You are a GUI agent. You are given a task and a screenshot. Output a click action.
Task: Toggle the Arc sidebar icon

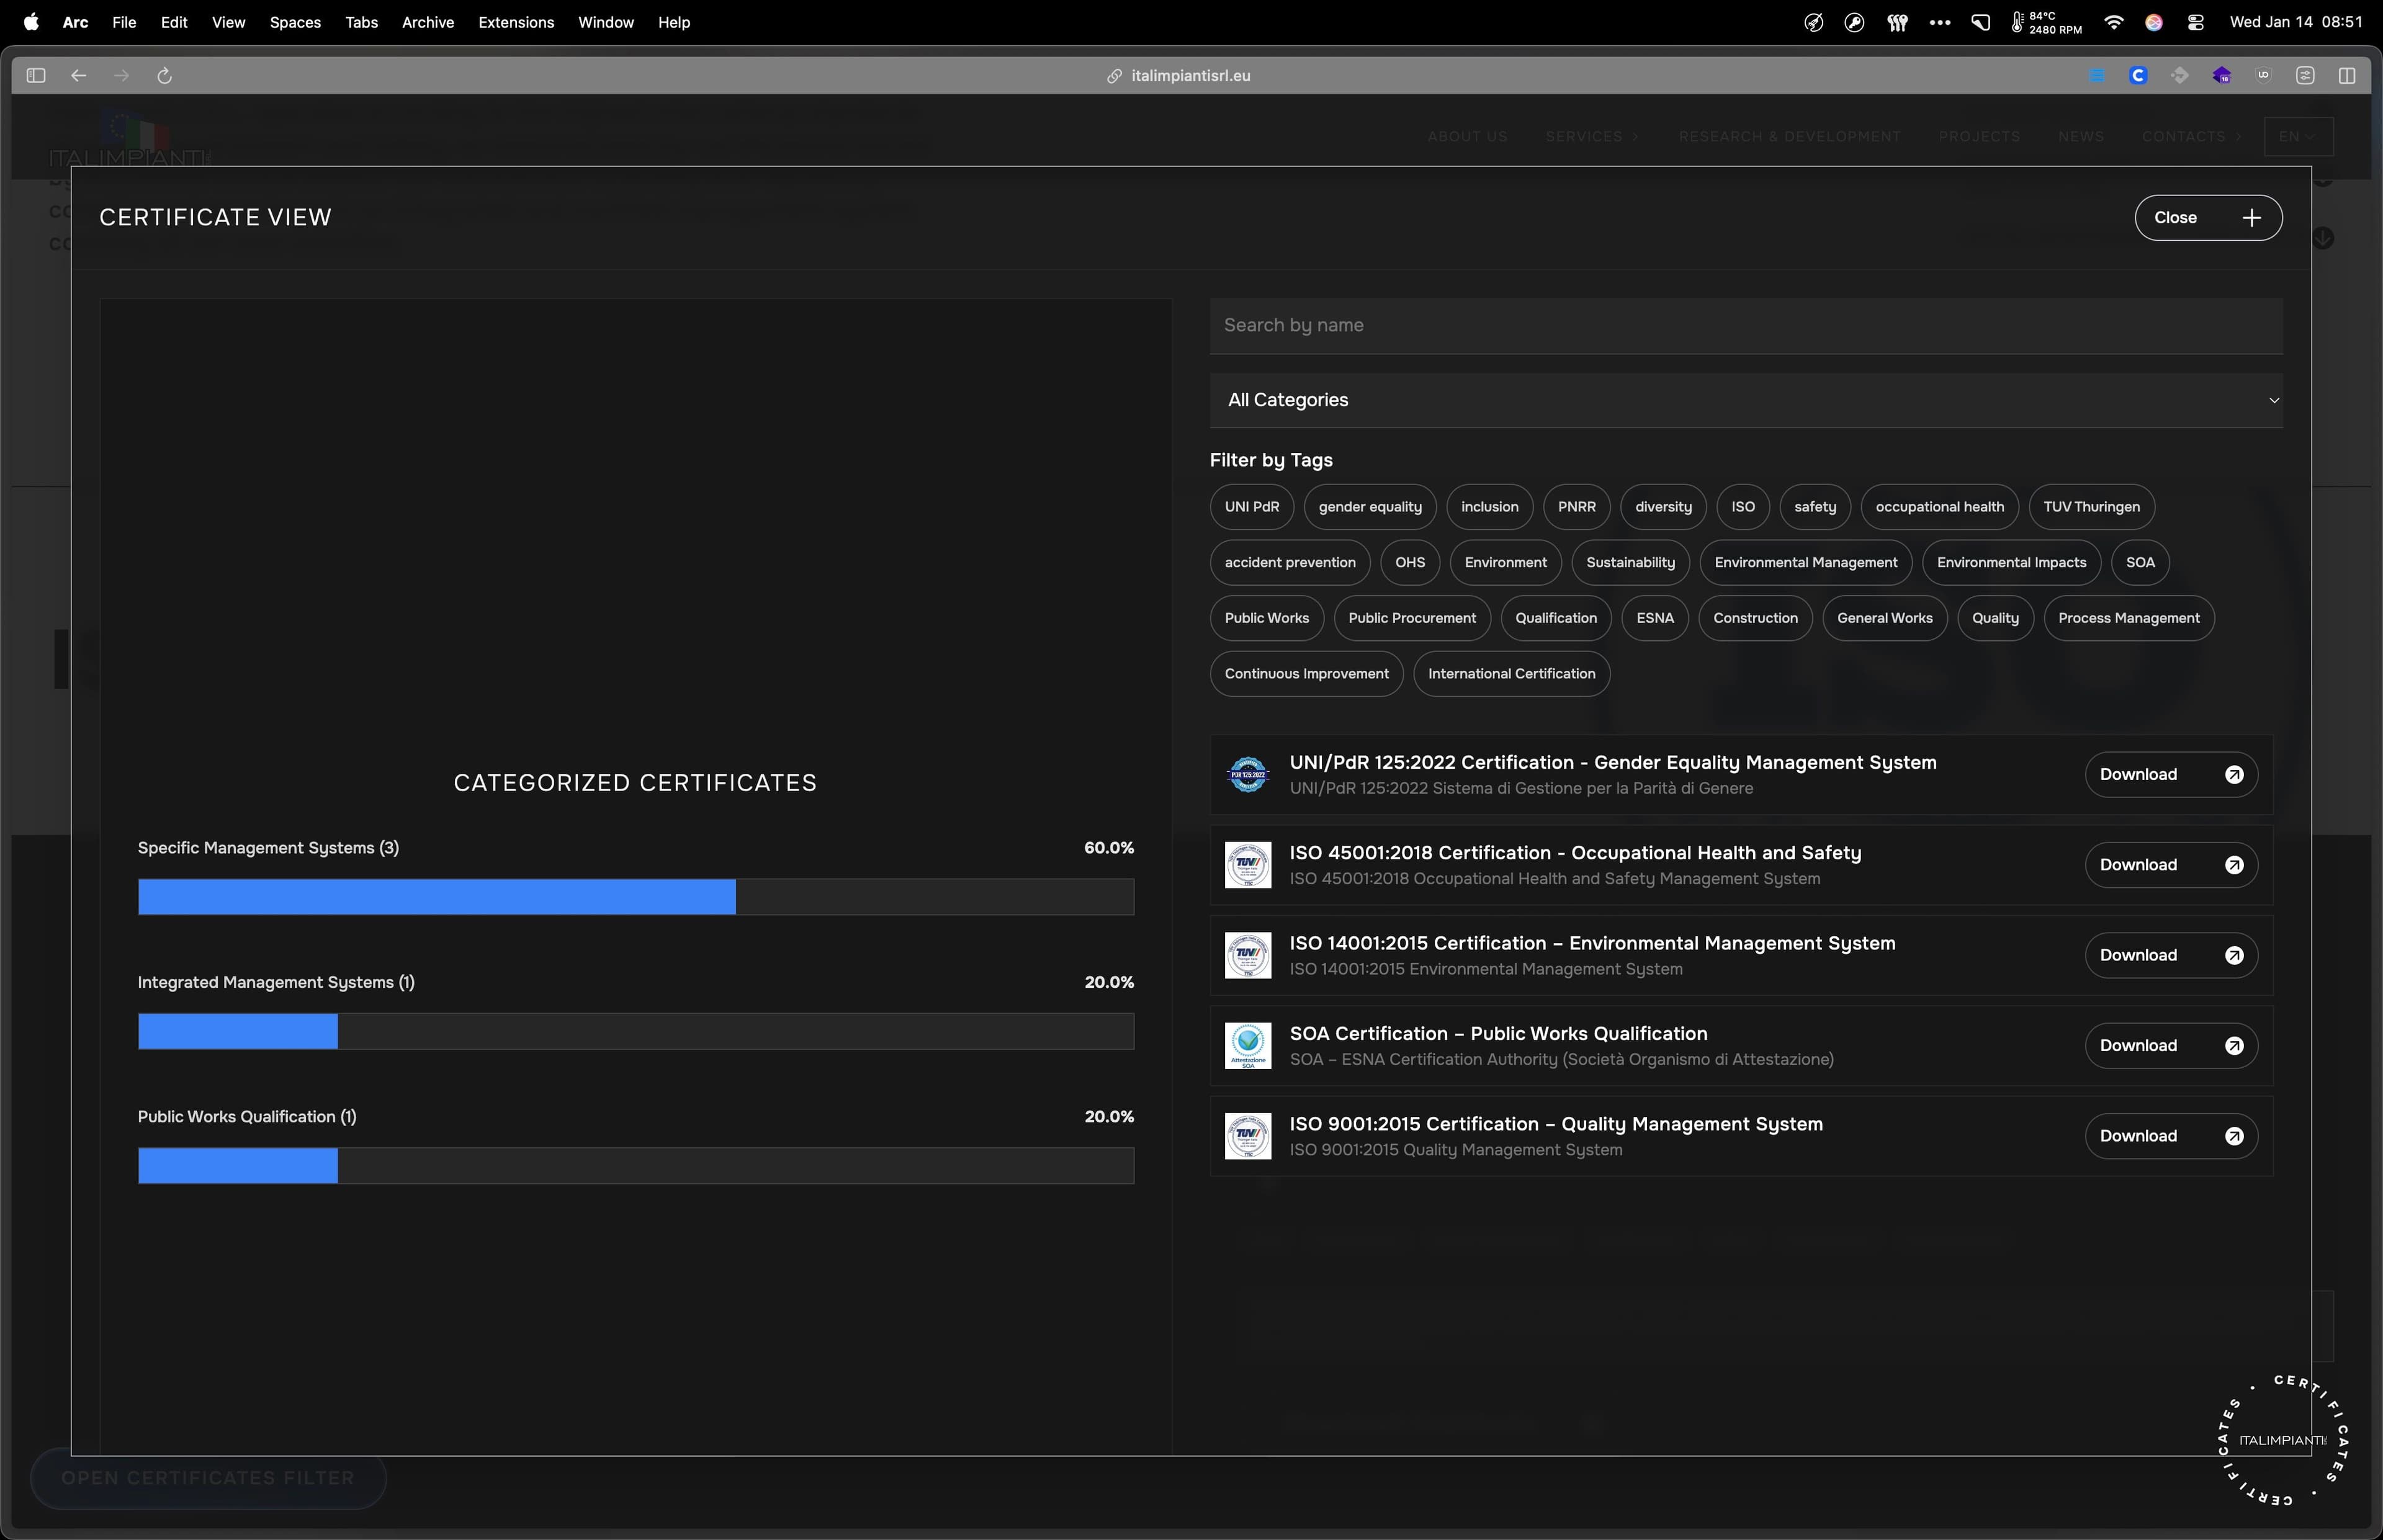(x=36, y=76)
